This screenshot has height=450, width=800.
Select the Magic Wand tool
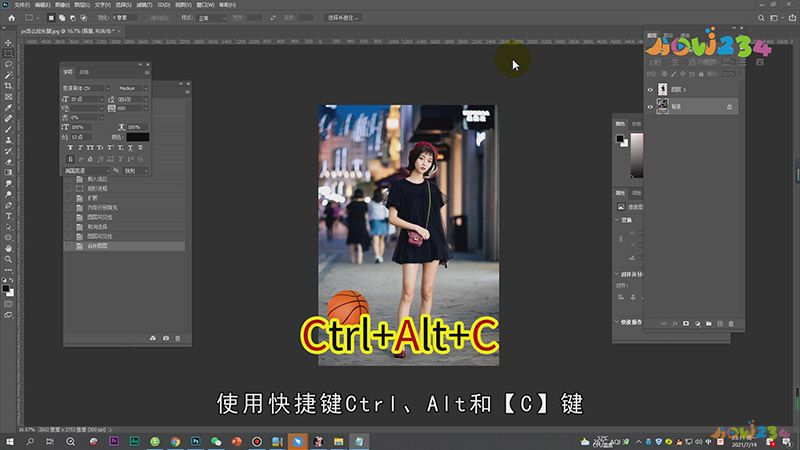click(8, 75)
